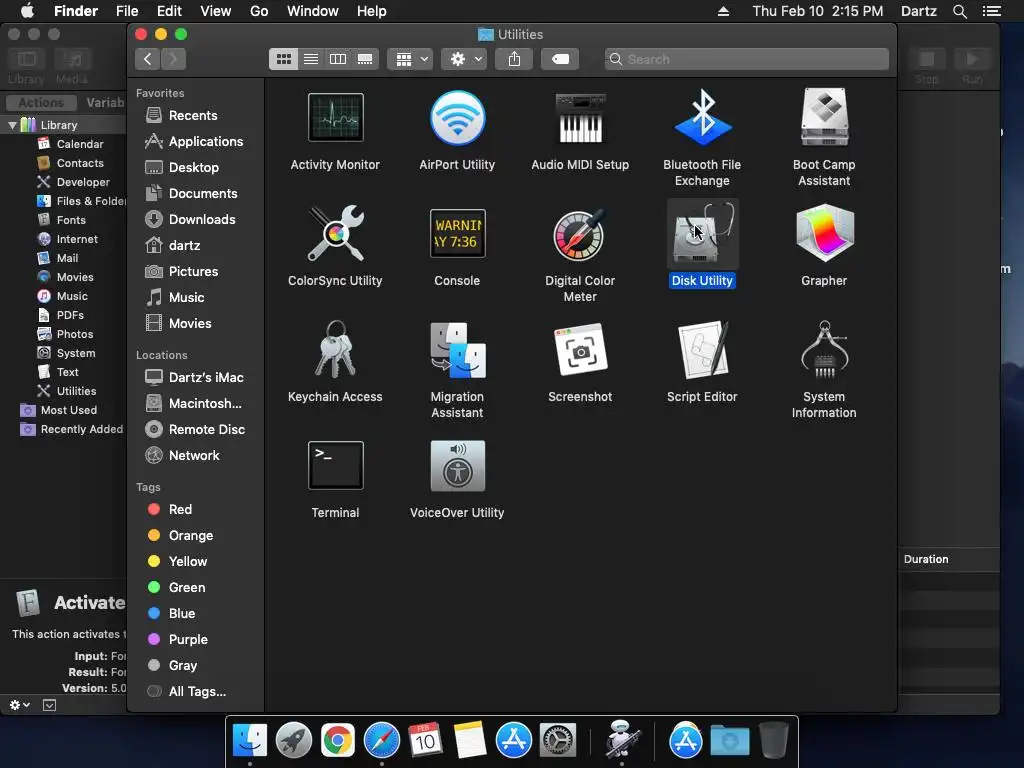Open the Trash in the Dock
The width and height of the screenshot is (1024, 768).
click(x=774, y=741)
